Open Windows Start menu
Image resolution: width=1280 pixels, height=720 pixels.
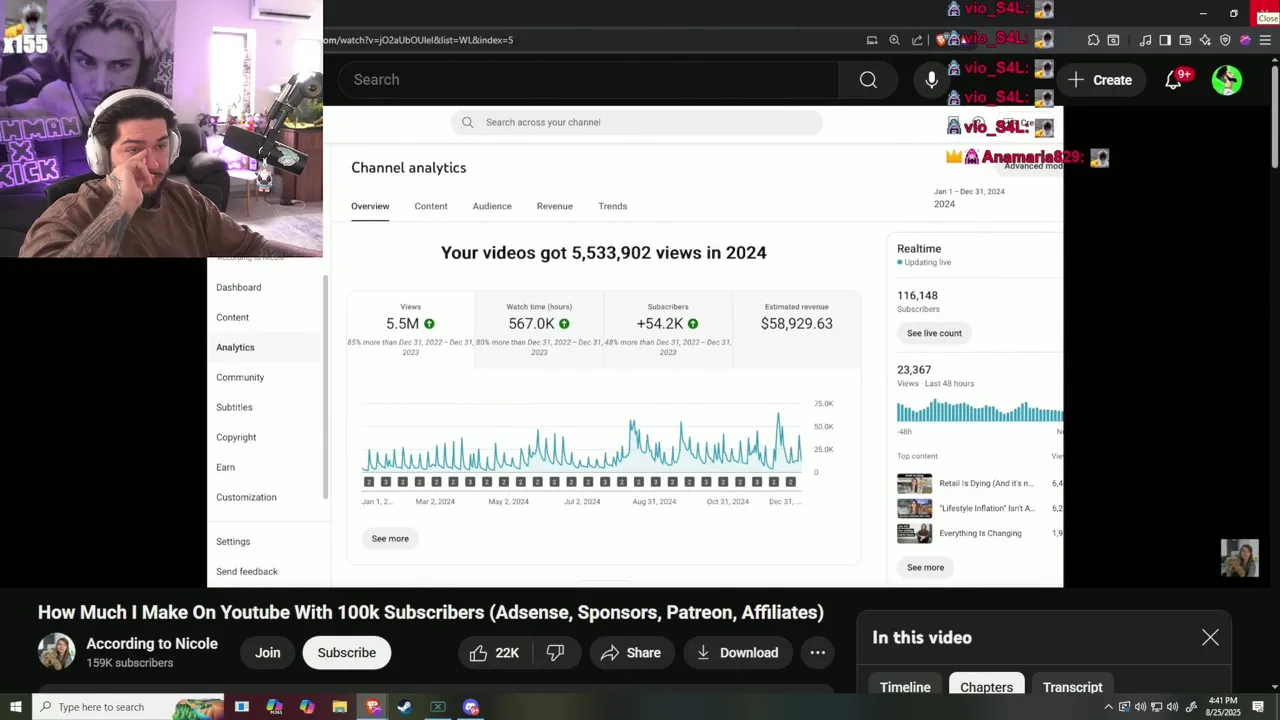coord(15,707)
